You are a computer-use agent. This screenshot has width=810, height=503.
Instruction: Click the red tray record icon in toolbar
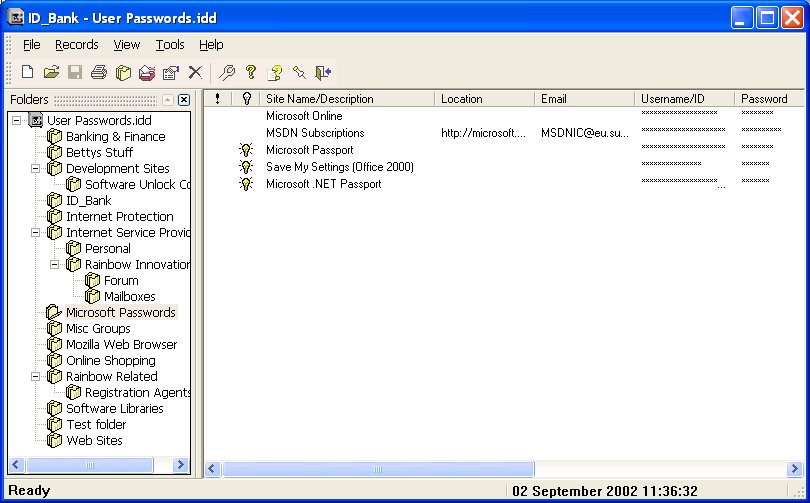(147, 72)
